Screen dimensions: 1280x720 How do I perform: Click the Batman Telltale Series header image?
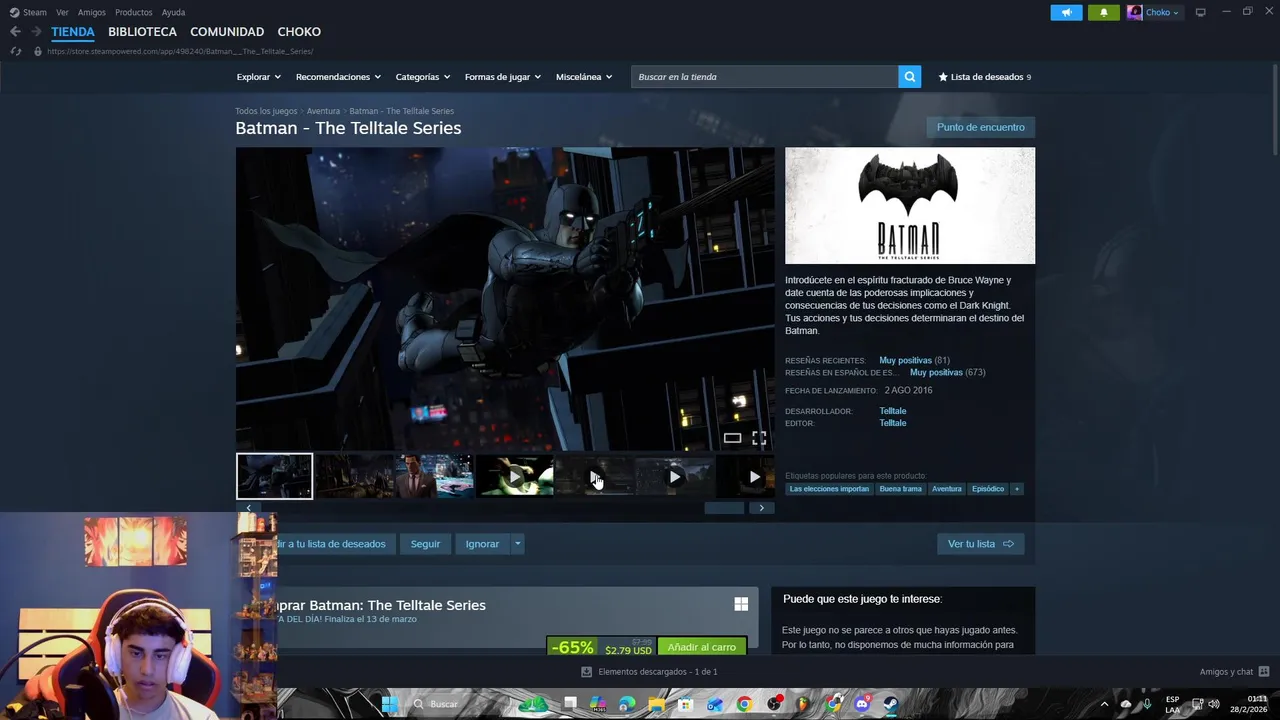coord(910,206)
